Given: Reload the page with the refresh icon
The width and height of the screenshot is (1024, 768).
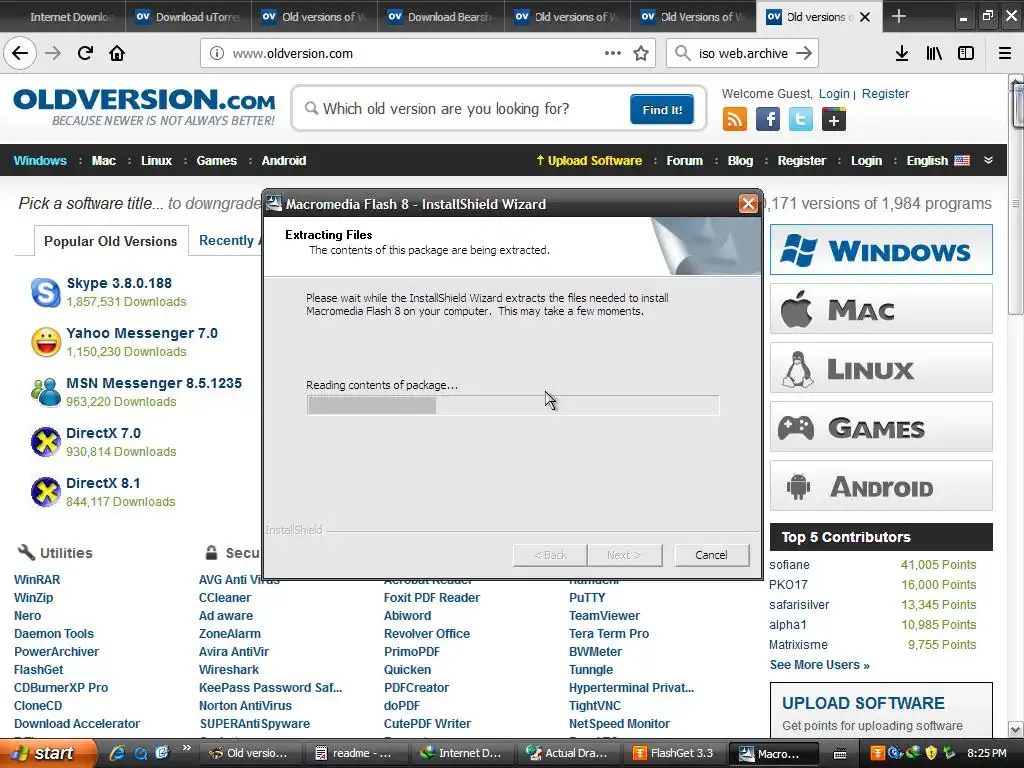Looking at the screenshot, I should tap(85, 54).
